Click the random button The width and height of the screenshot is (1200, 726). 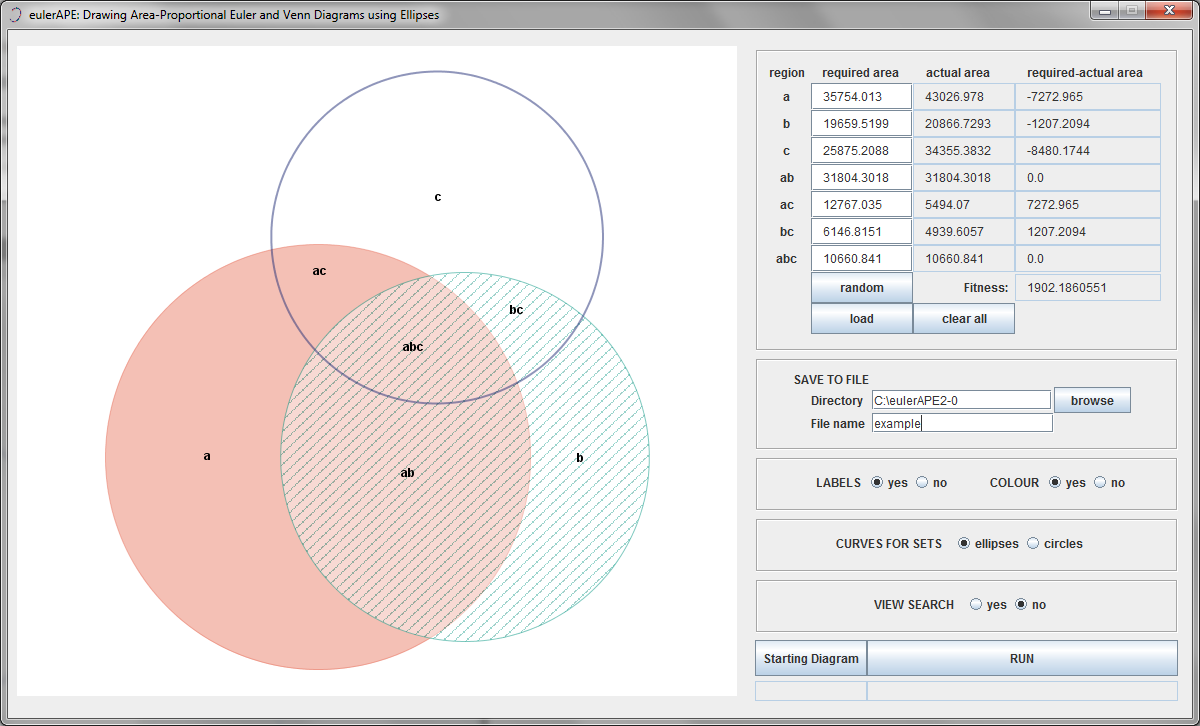tap(862, 288)
